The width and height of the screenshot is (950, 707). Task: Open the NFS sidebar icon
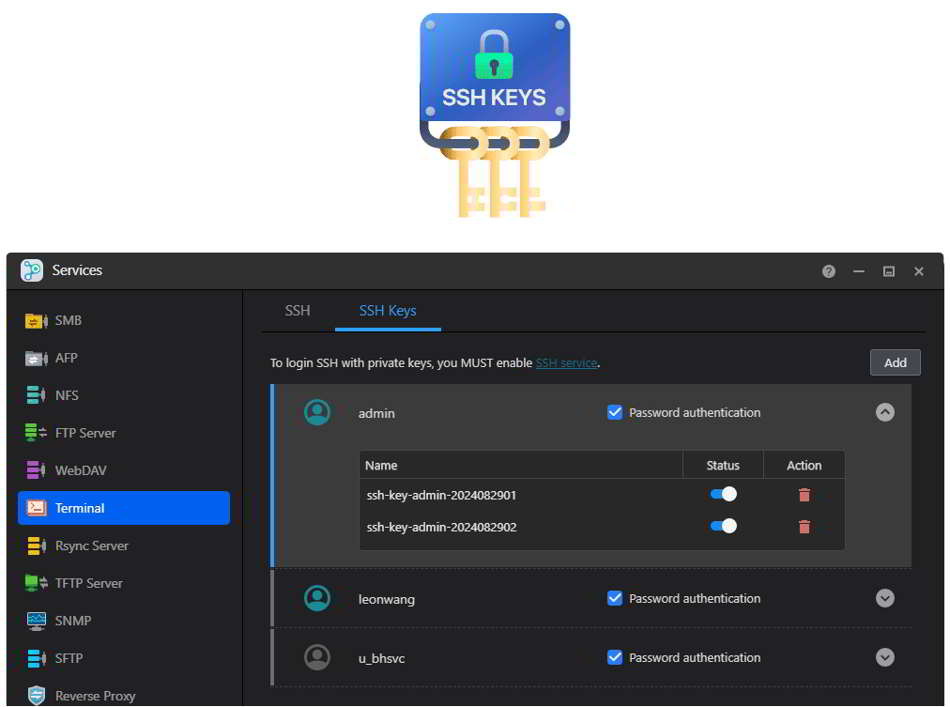pyautogui.click(x=36, y=395)
